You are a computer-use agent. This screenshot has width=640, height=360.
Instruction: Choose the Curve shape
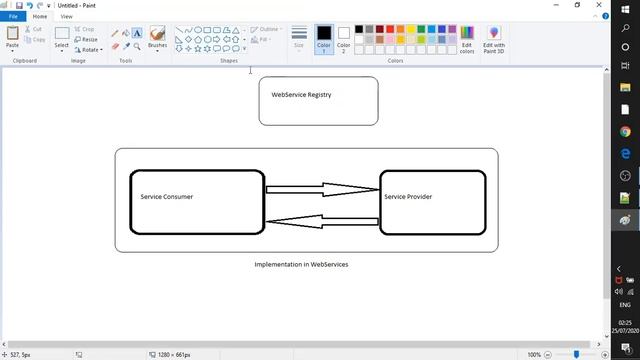pos(188,30)
